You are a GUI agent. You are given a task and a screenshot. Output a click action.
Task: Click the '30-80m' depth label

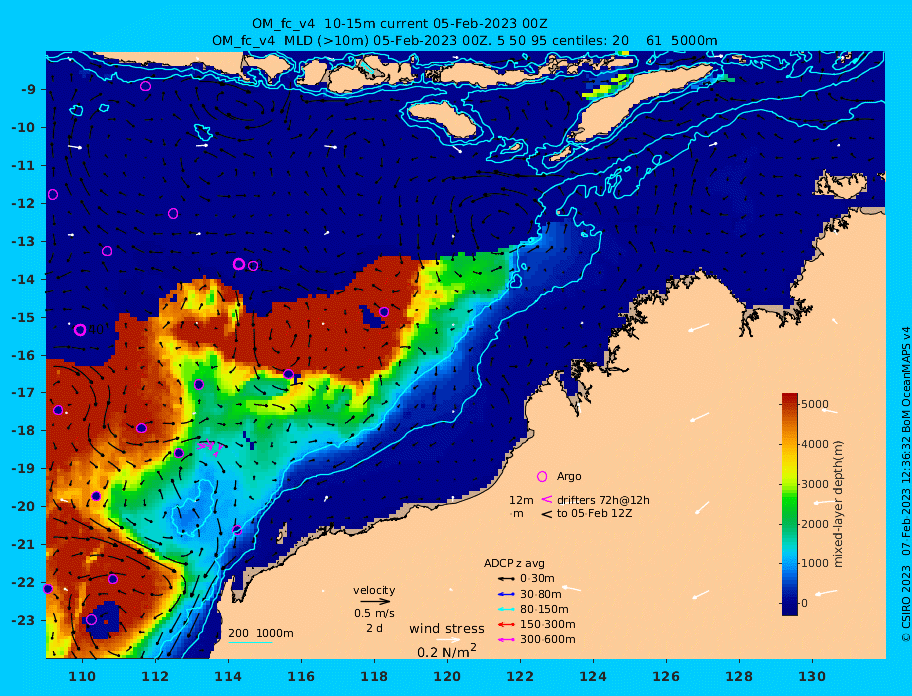tap(540, 594)
